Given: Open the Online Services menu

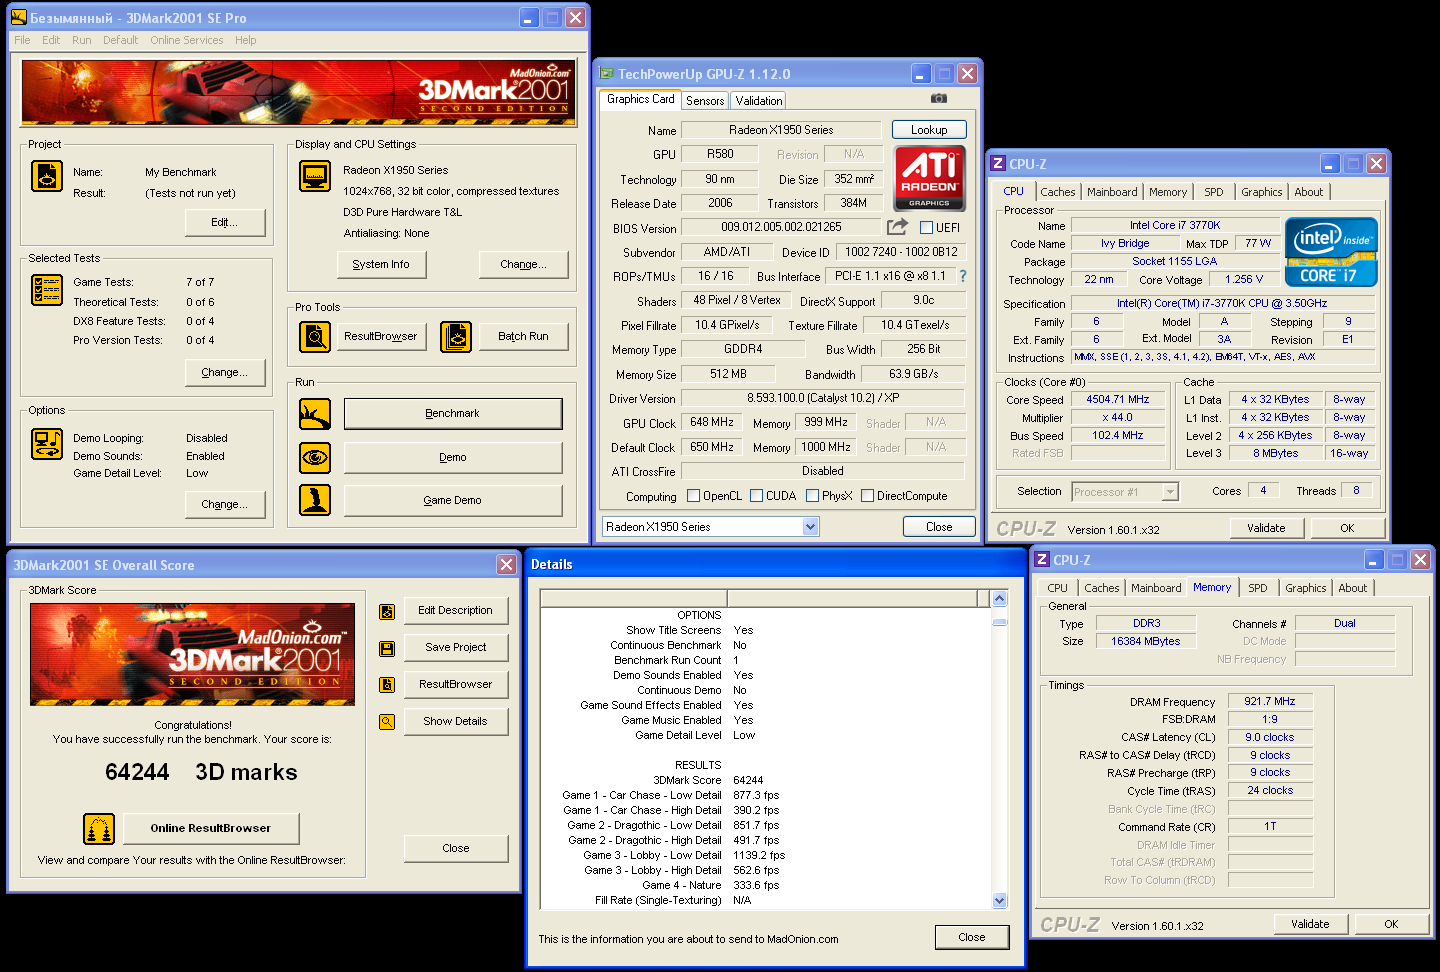Looking at the screenshot, I should 187,40.
